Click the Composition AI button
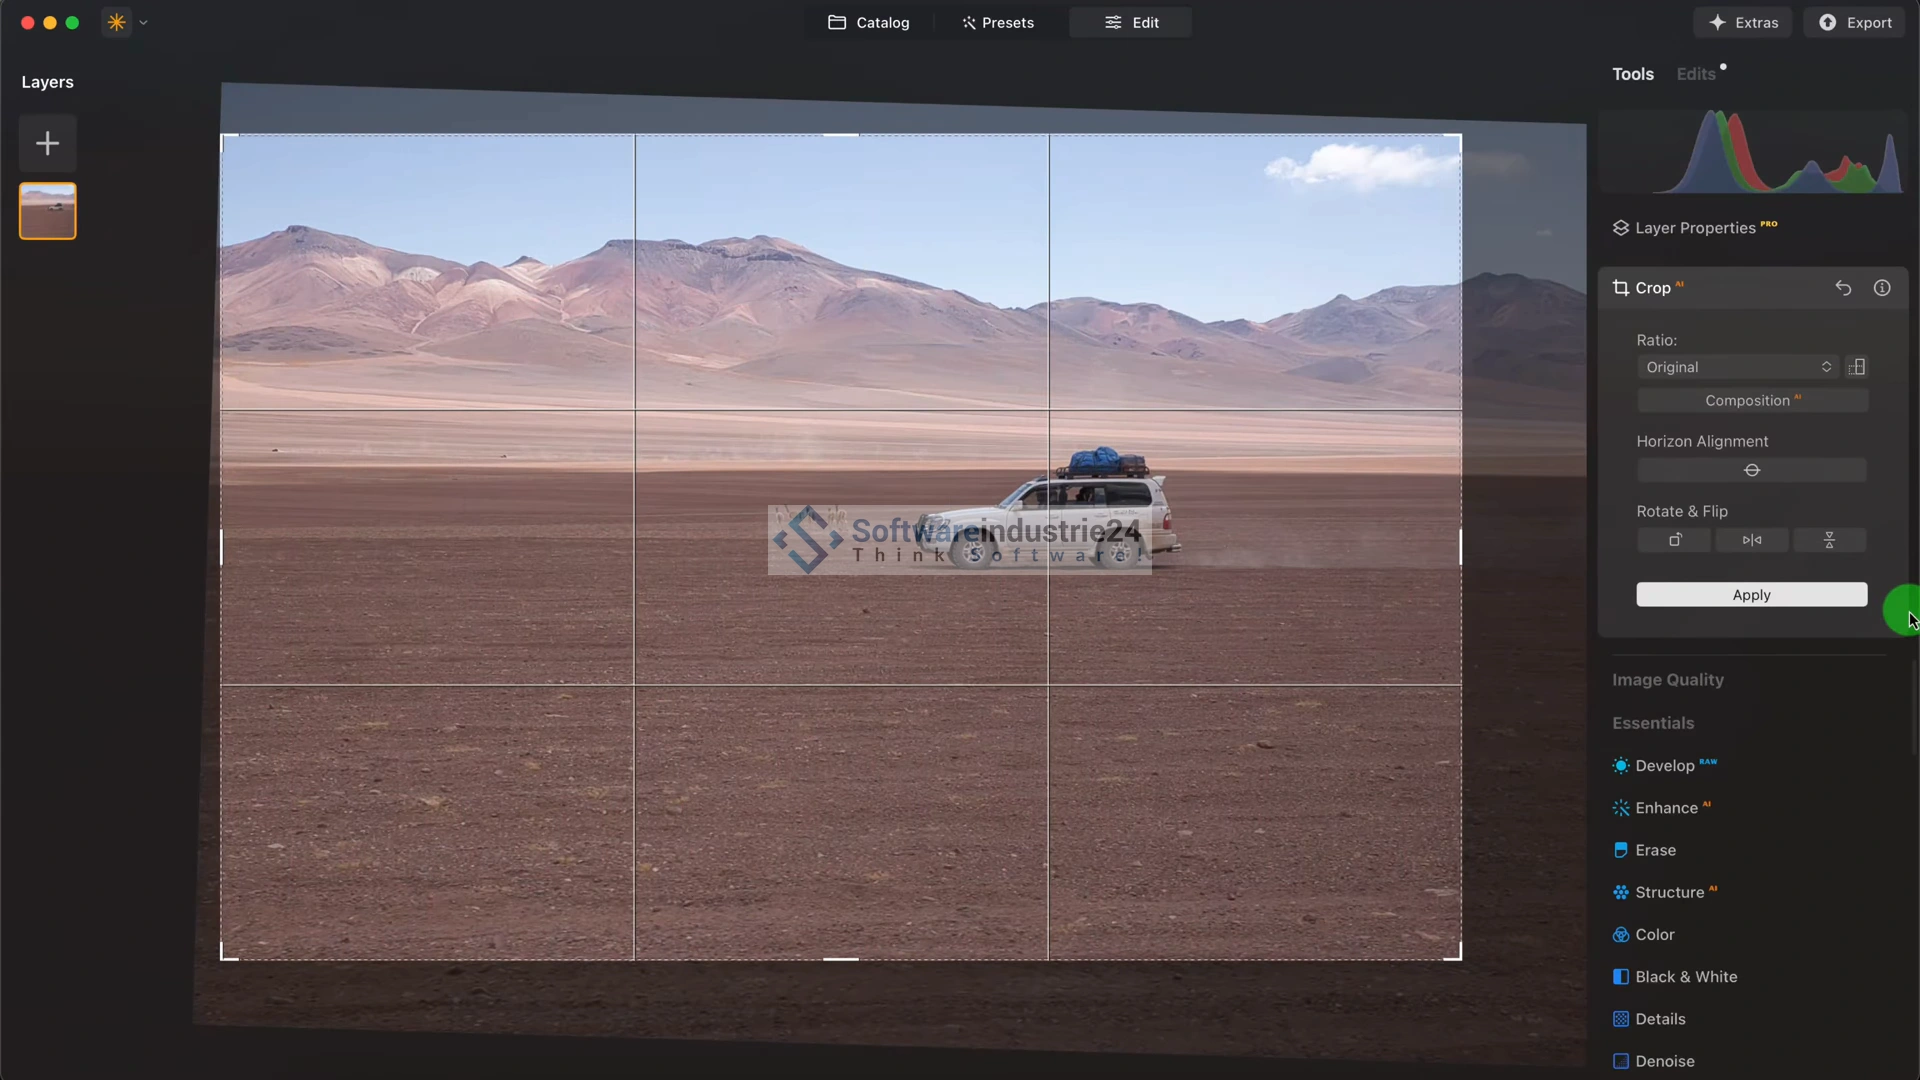This screenshot has width=1920, height=1080. [1751, 400]
